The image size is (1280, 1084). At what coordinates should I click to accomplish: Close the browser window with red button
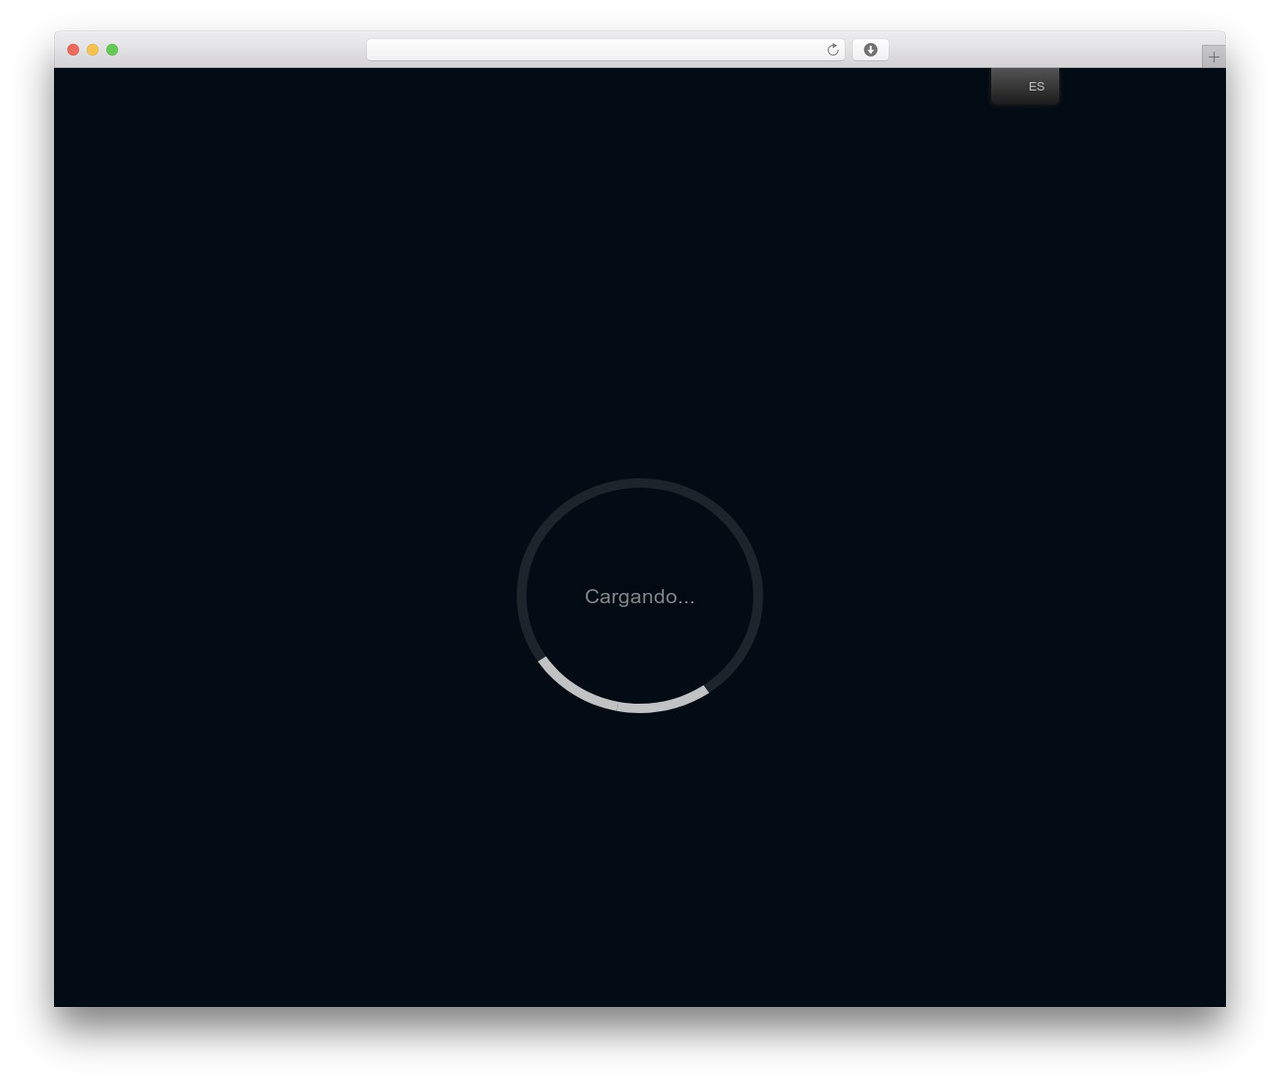(73, 50)
